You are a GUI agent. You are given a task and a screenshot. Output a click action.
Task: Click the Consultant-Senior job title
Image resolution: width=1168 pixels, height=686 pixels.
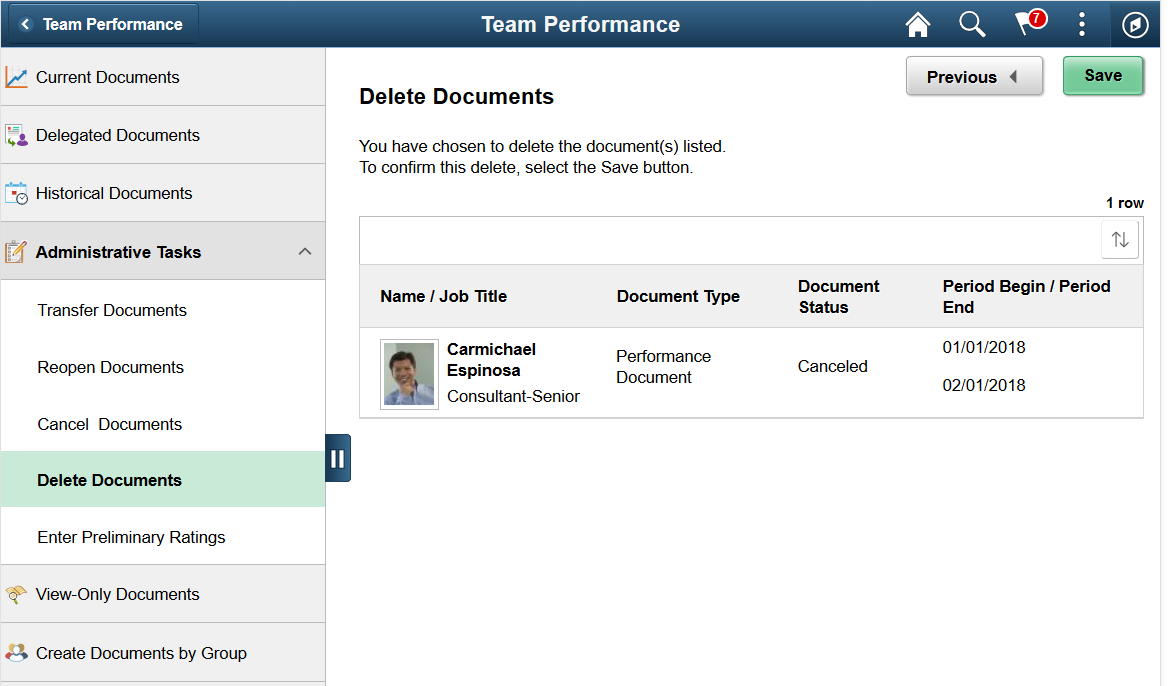coord(513,396)
